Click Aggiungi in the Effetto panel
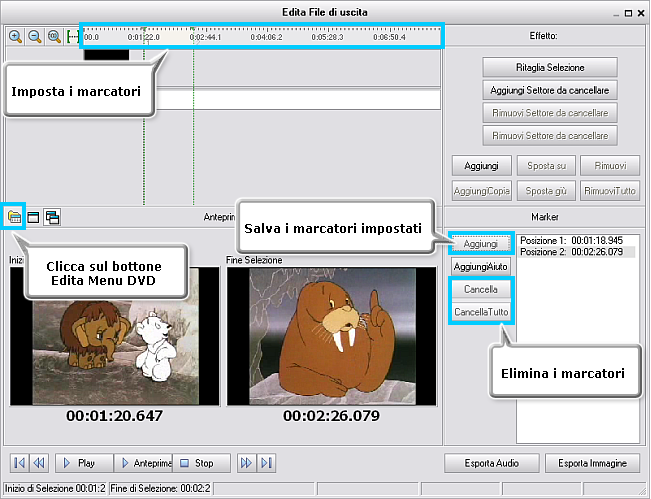Image resolution: width=651 pixels, height=499 pixels. tap(482, 166)
